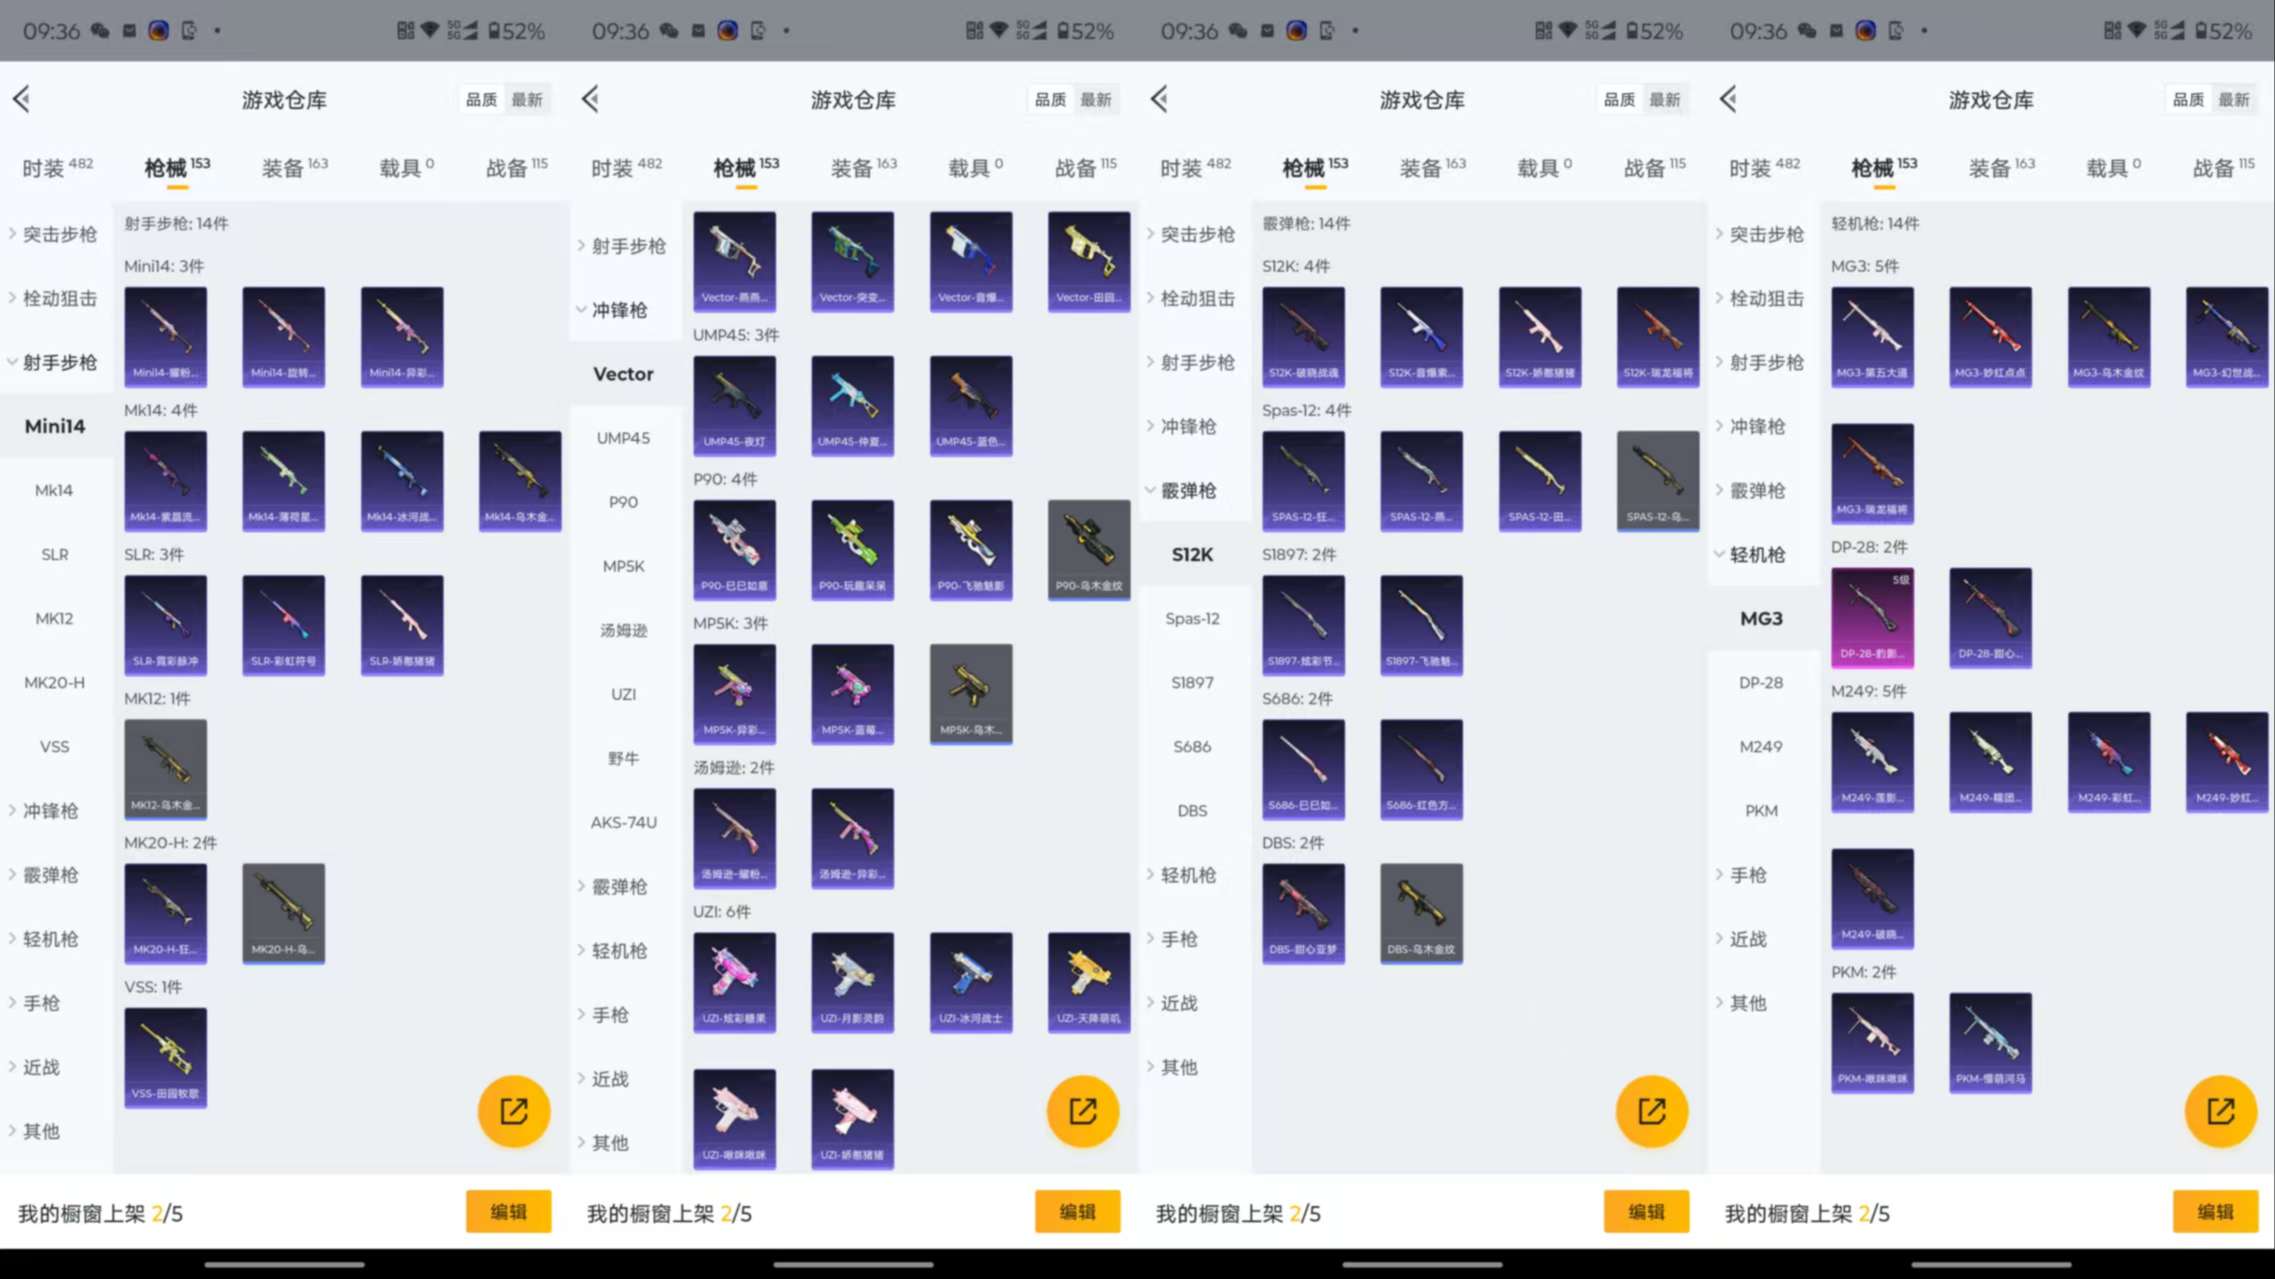Open the gray DBS gold-pattern skin

1420,912
